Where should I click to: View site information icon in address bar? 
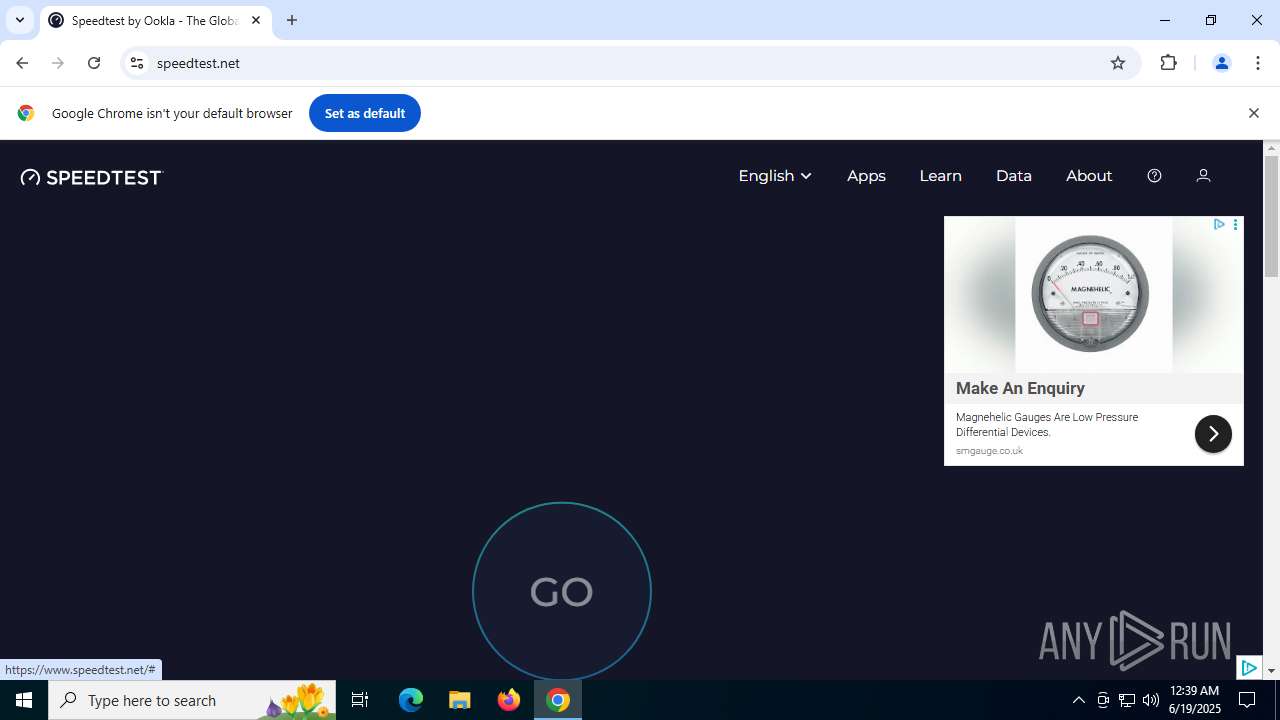(x=137, y=63)
